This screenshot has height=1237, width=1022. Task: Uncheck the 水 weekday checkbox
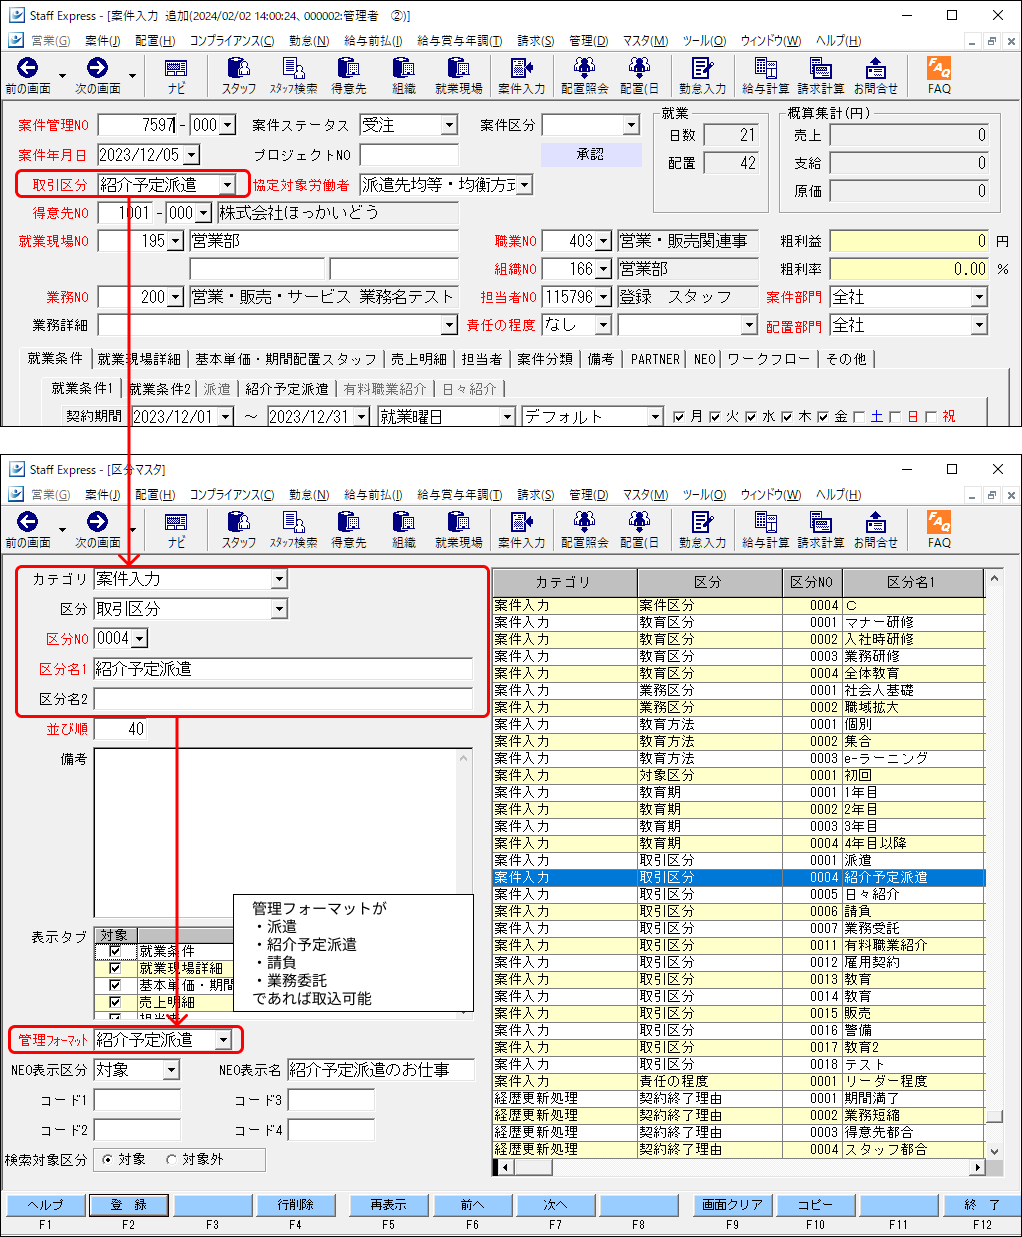coord(751,417)
